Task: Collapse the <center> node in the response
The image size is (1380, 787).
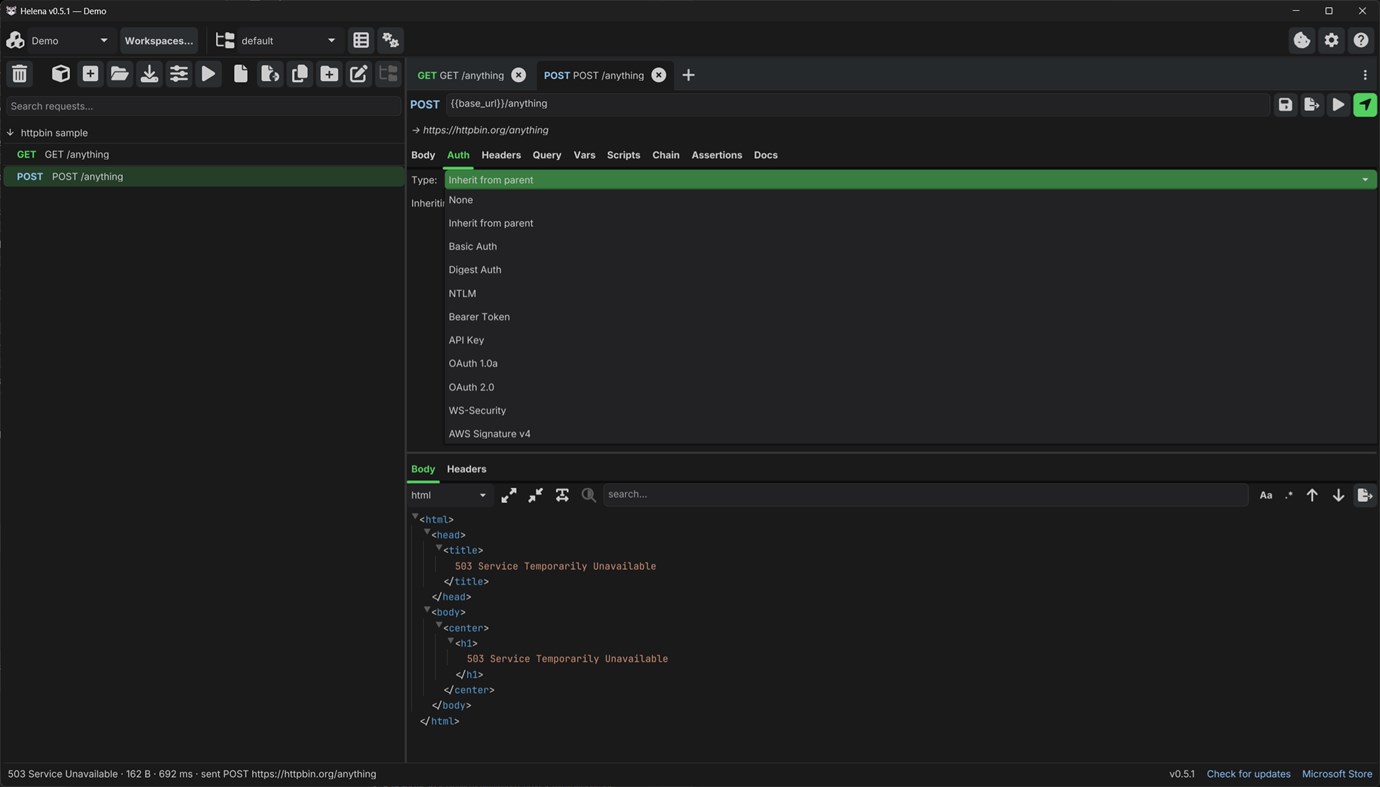Action: click(439, 626)
